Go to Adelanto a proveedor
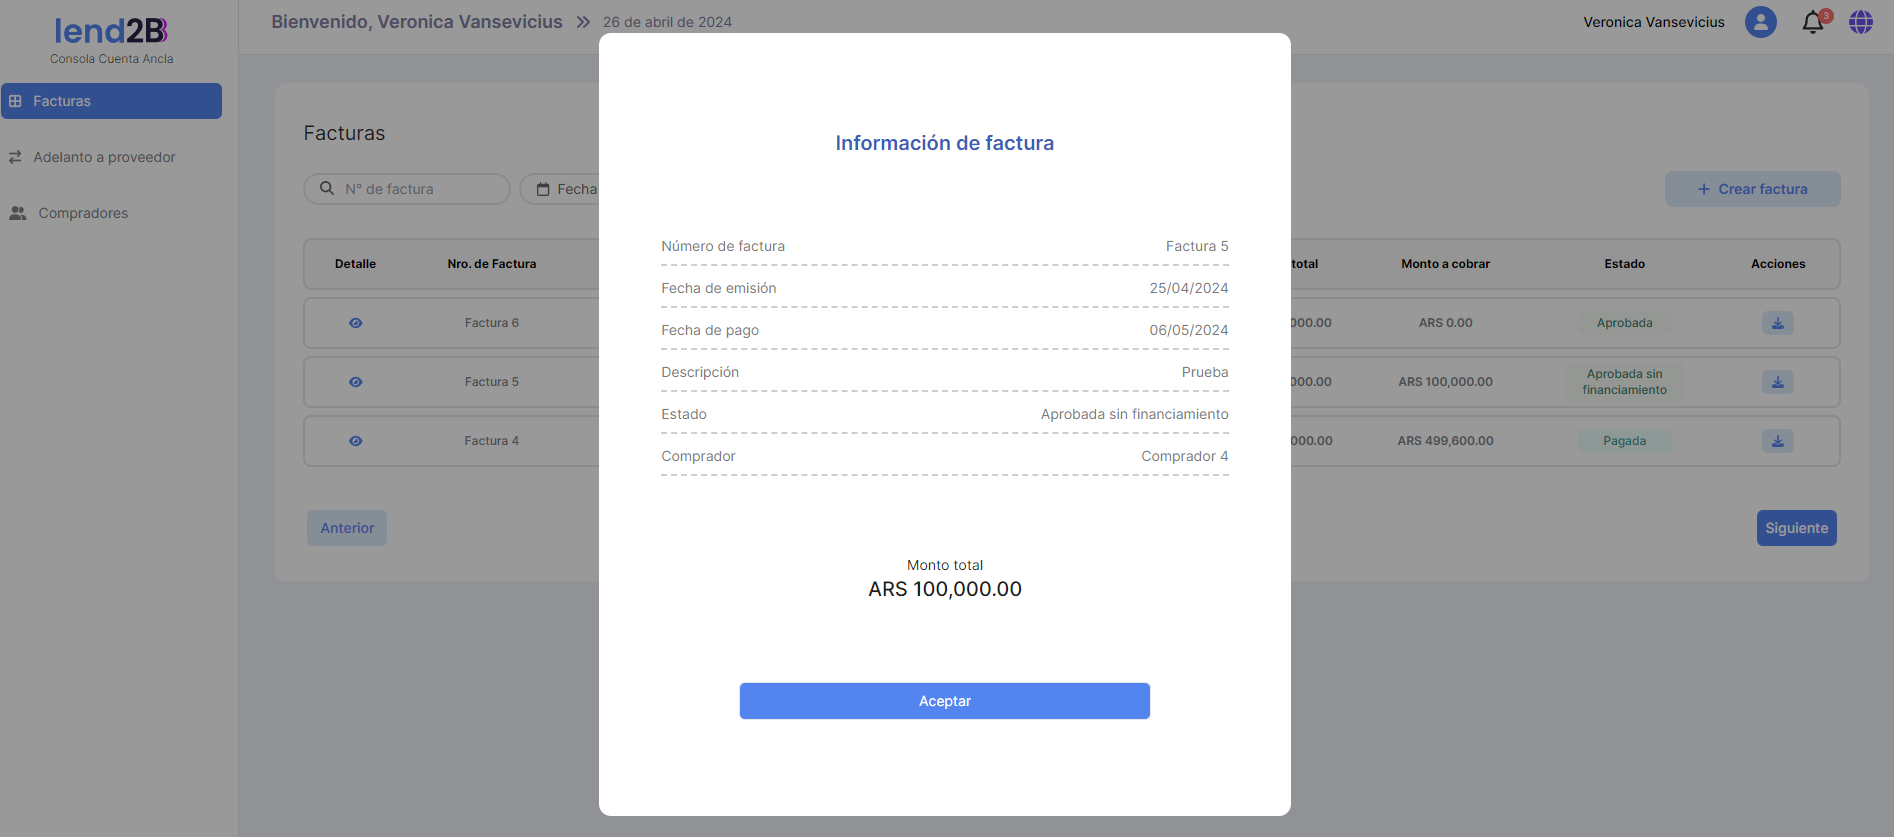Image resolution: width=1894 pixels, height=837 pixels. click(104, 157)
